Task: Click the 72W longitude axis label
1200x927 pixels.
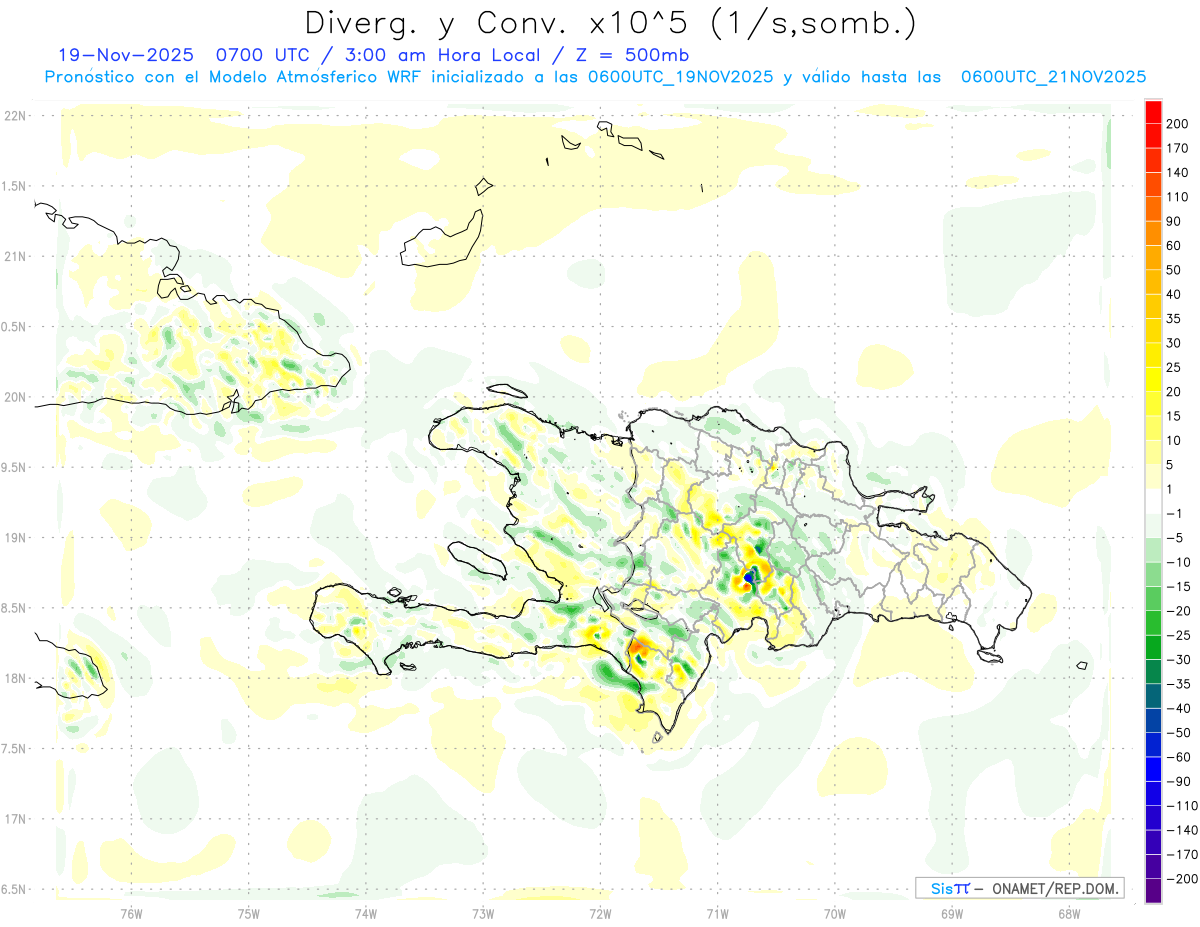Action: point(600,912)
